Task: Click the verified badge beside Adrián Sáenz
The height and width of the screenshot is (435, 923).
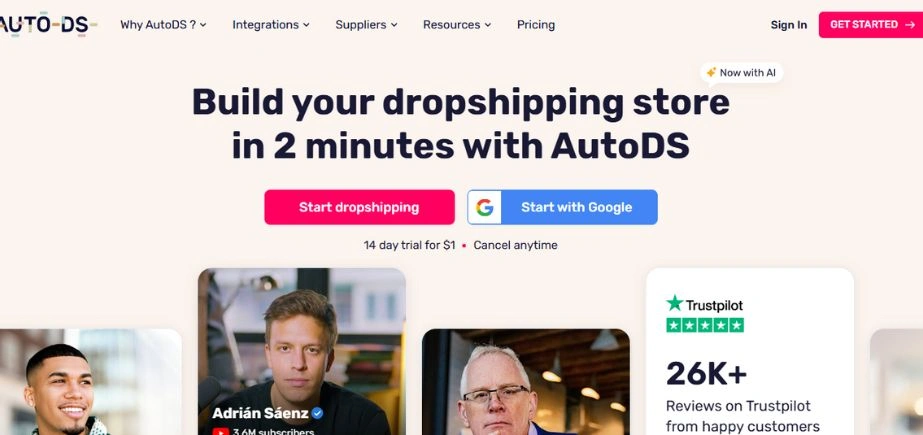Action: tap(317, 413)
